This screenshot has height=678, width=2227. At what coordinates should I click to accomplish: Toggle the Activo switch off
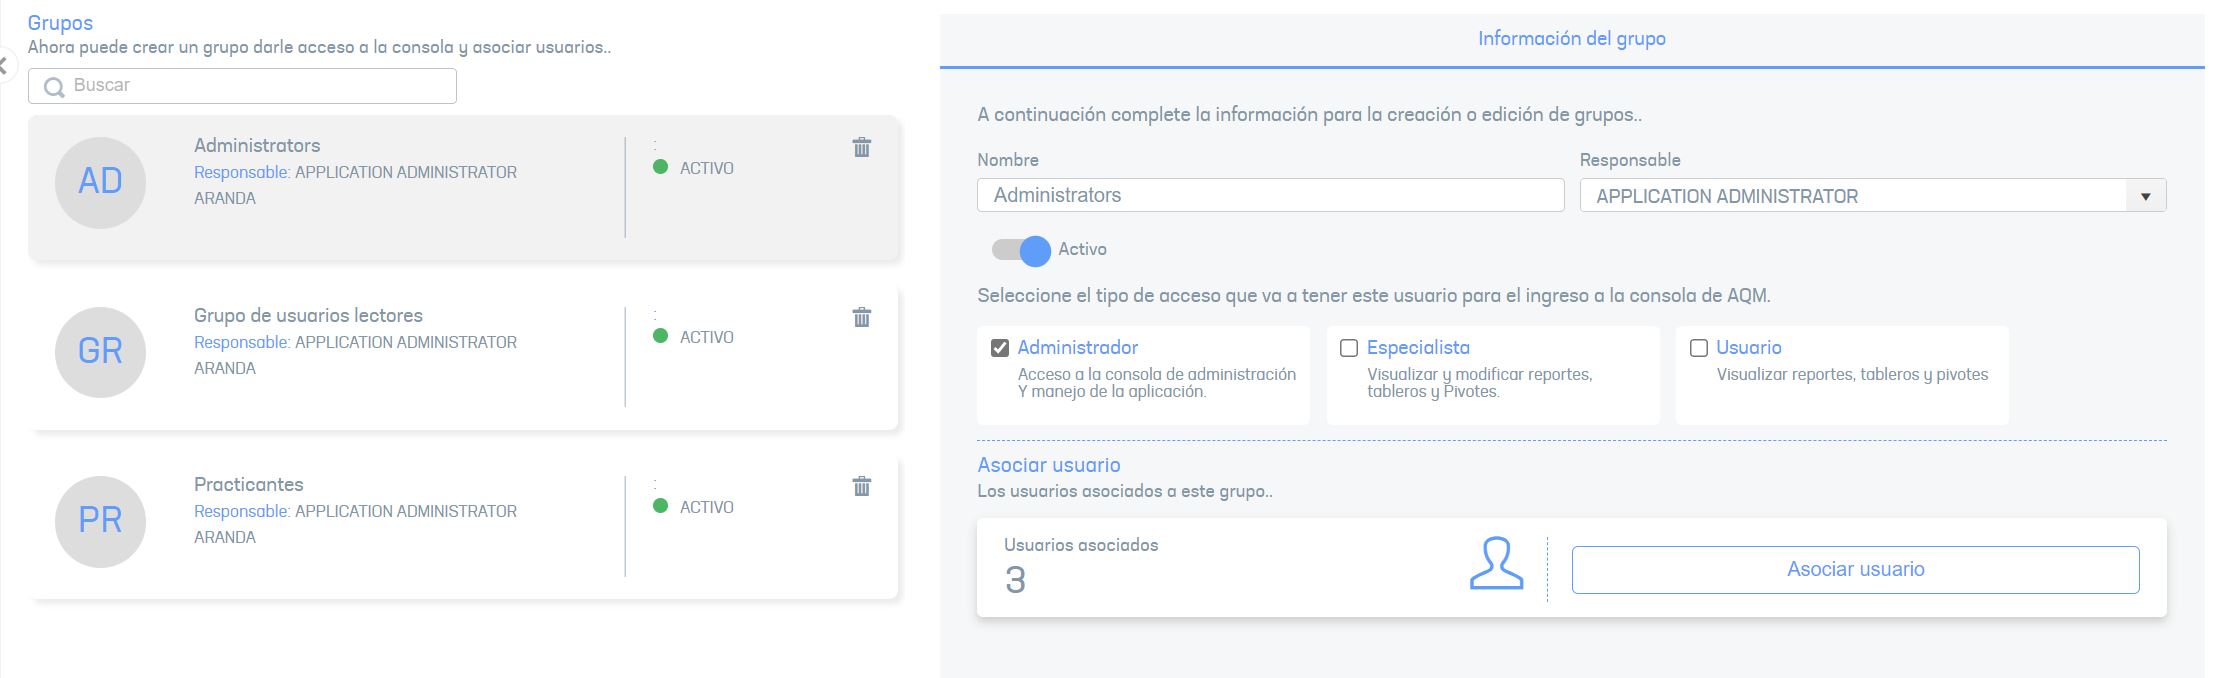tap(1021, 250)
